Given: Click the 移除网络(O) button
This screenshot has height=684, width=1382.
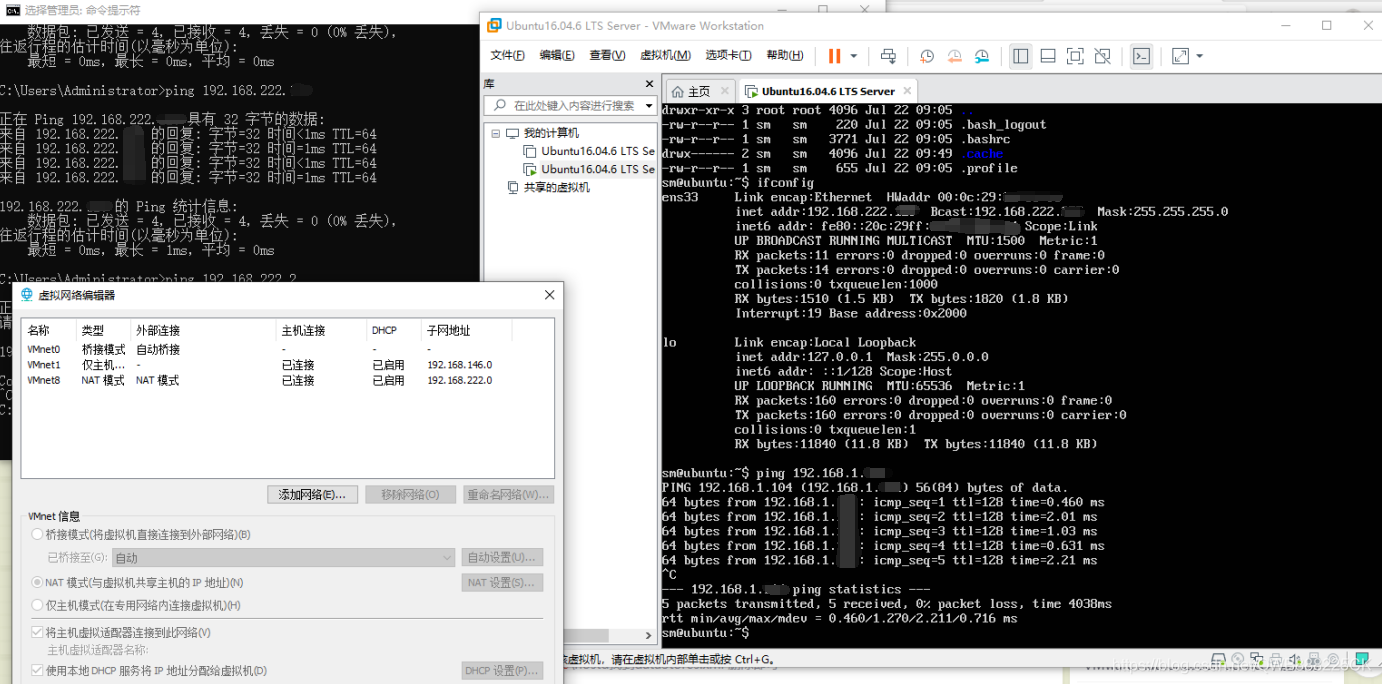Looking at the screenshot, I should pos(410,495).
